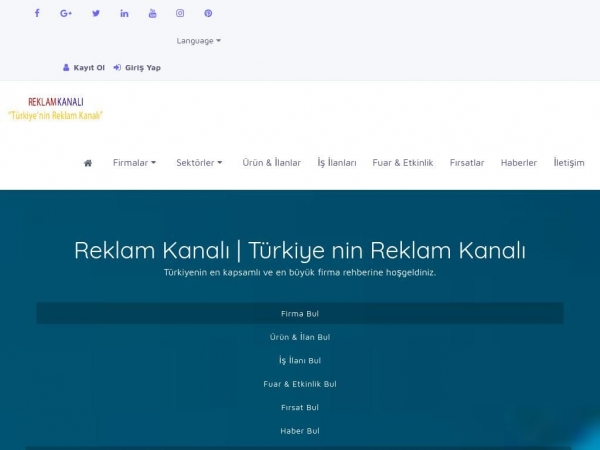Expand the Language dropdown
Image resolution: width=600 pixels, height=450 pixels.
(x=199, y=41)
